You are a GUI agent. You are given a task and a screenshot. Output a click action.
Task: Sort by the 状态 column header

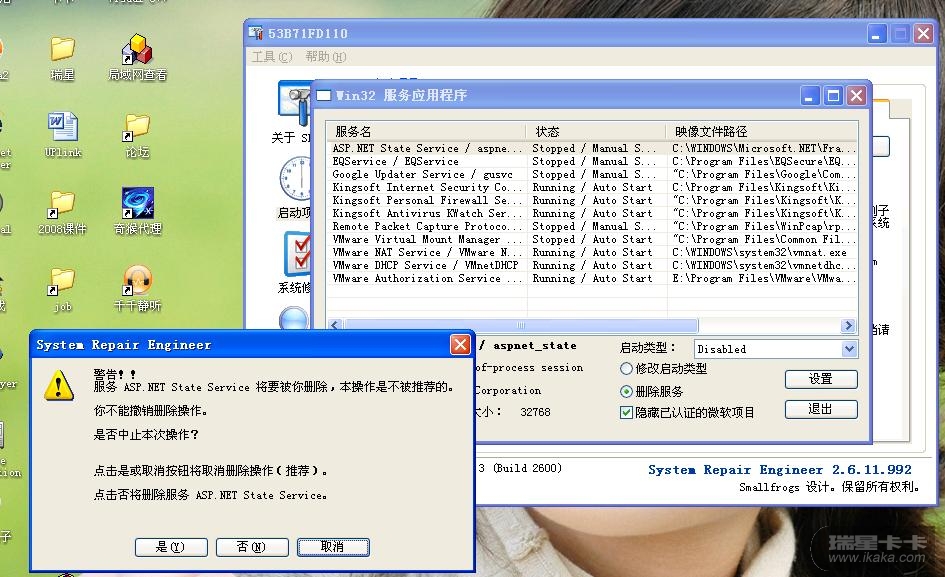tap(597, 131)
